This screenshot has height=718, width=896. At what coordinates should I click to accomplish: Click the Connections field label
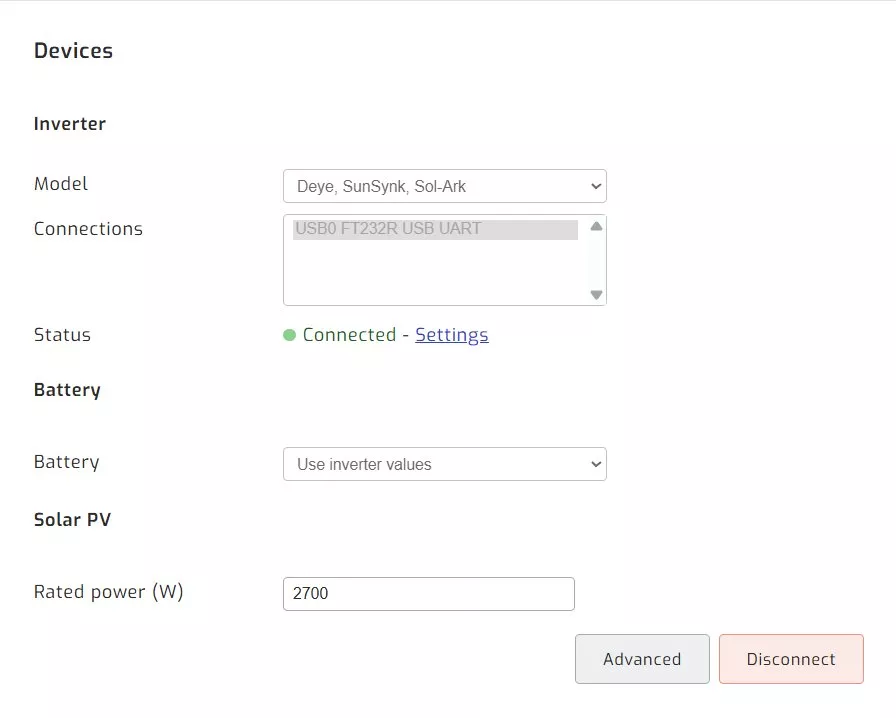point(88,229)
